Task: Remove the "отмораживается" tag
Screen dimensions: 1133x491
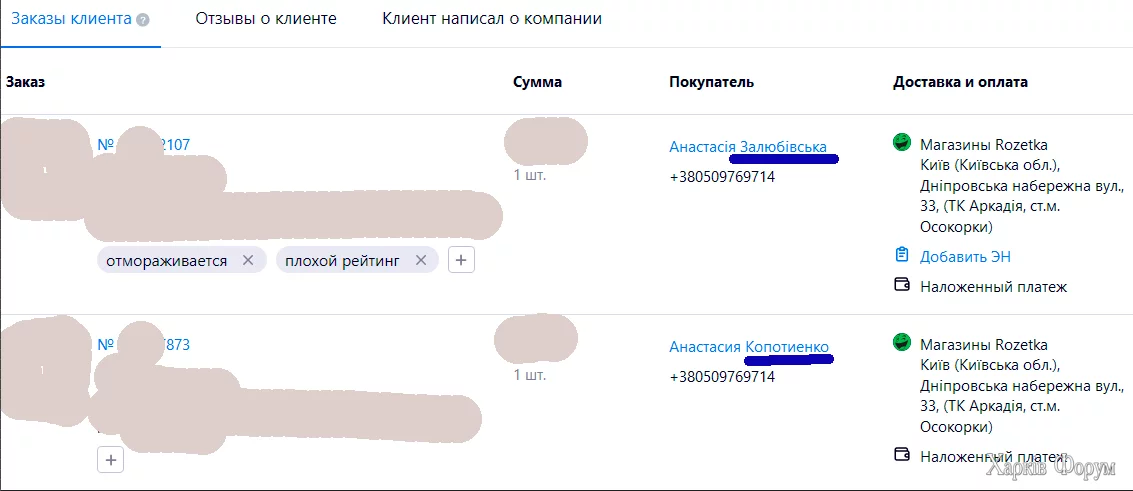Action: (248, 260)
